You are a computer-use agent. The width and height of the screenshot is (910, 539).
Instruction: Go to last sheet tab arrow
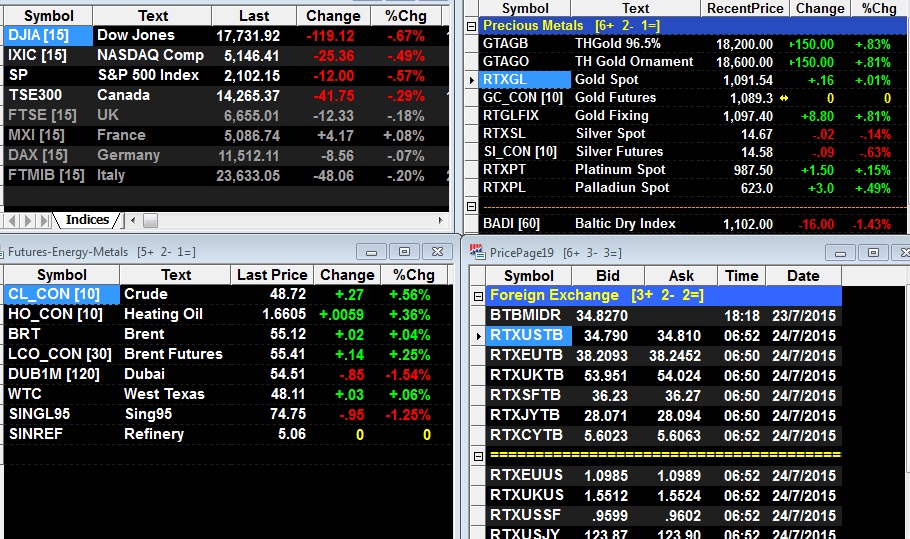click(x=46, y=220)
